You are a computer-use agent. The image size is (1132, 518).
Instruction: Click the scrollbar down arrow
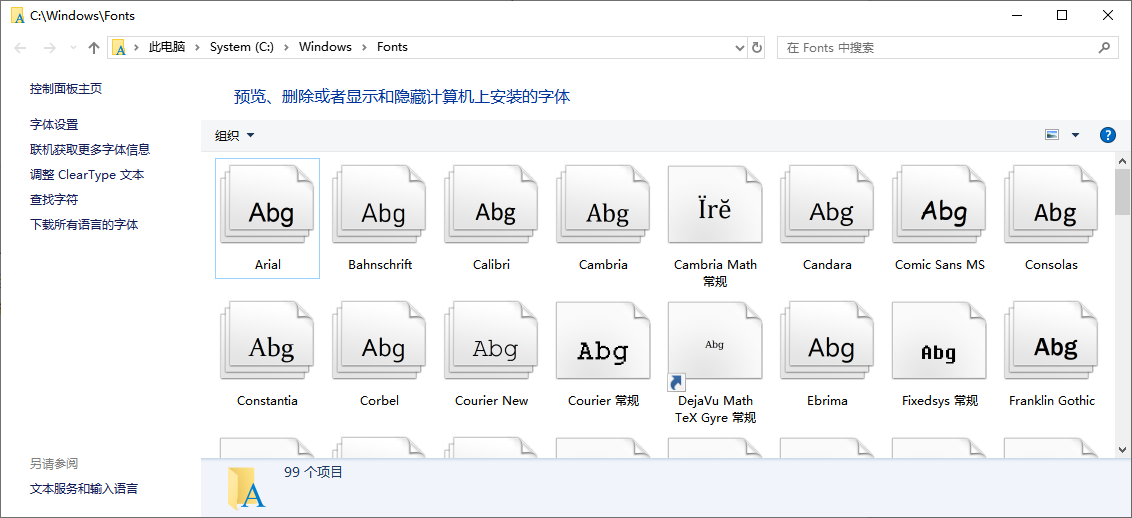[1123, 449]
